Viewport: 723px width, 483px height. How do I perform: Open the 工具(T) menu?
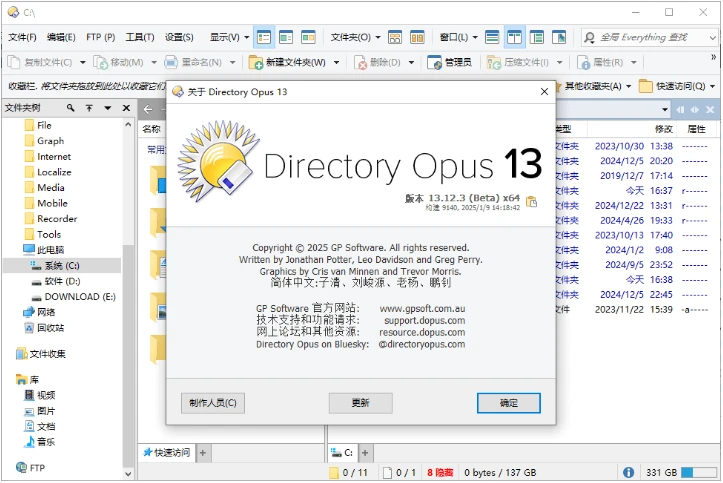click(140, 37)
